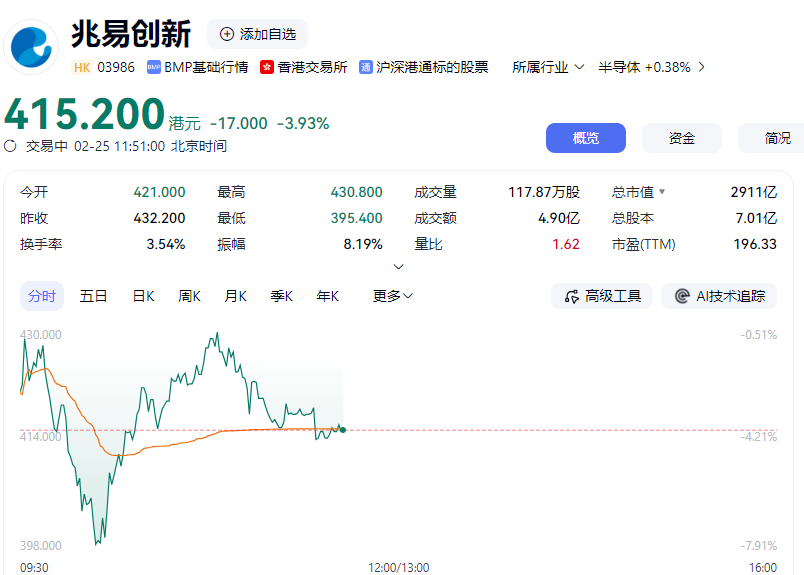This screenshot has height=575, width=804.
Task: Click the 沪深港通标的股票 label
Action: (x=432, y=67)
